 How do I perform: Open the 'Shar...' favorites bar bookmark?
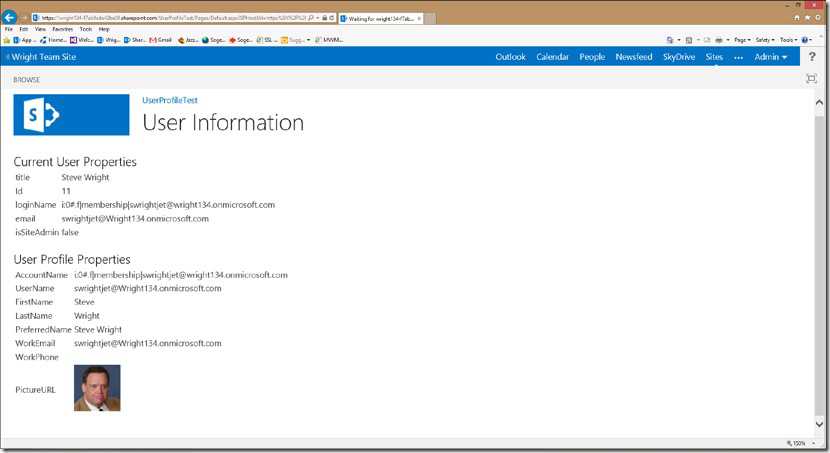pyautogui.click(x=134, y=40)
